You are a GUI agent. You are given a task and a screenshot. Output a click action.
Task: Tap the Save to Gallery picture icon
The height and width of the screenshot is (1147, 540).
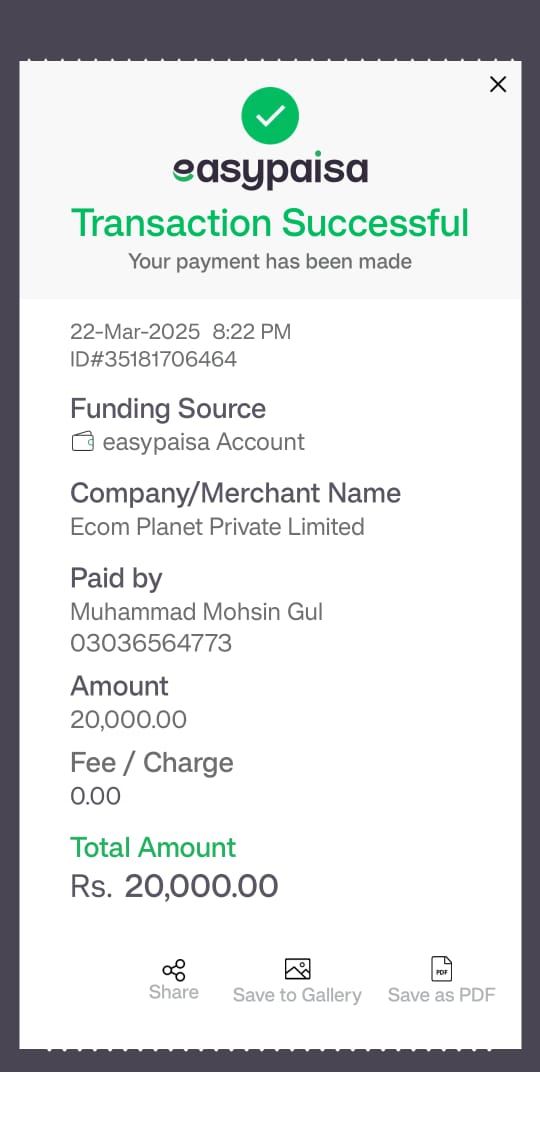pos(298,969)
